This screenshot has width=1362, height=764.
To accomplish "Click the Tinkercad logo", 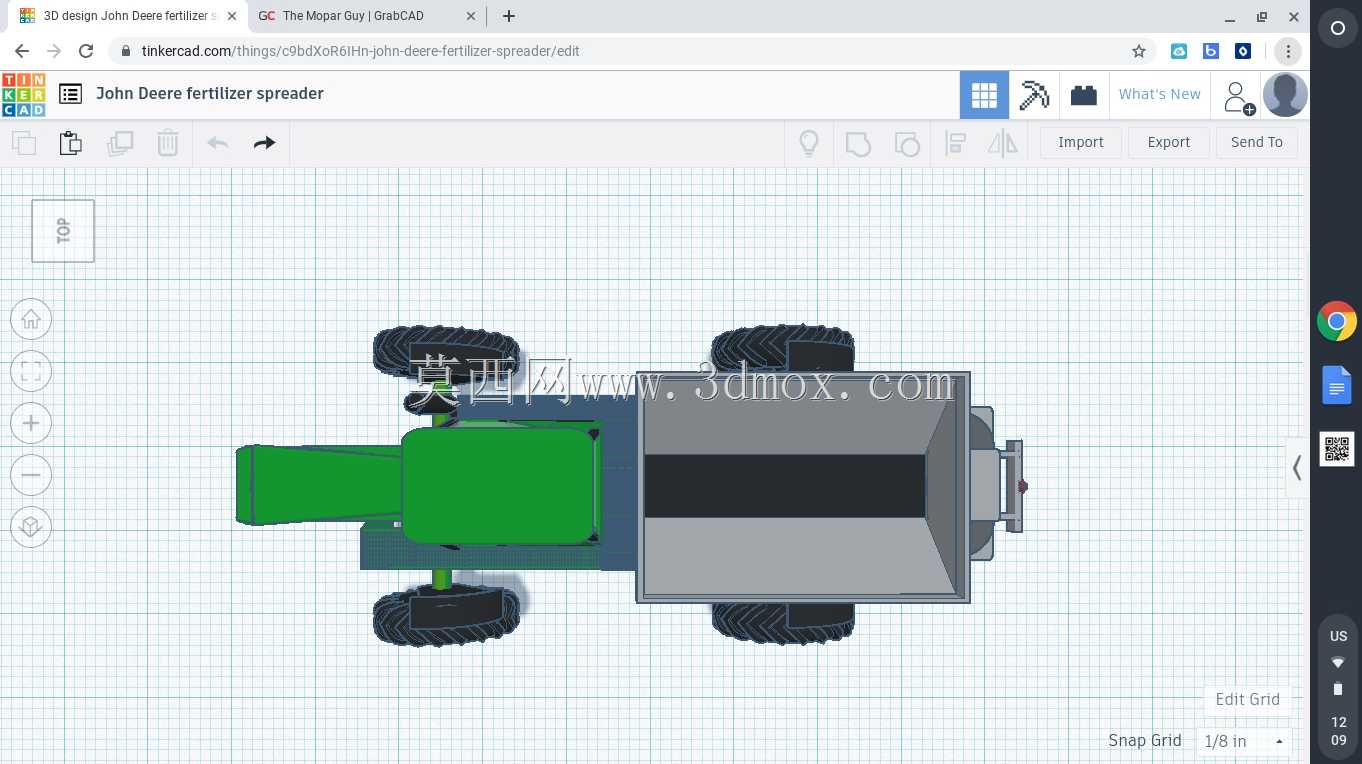I will coord(23,95).
